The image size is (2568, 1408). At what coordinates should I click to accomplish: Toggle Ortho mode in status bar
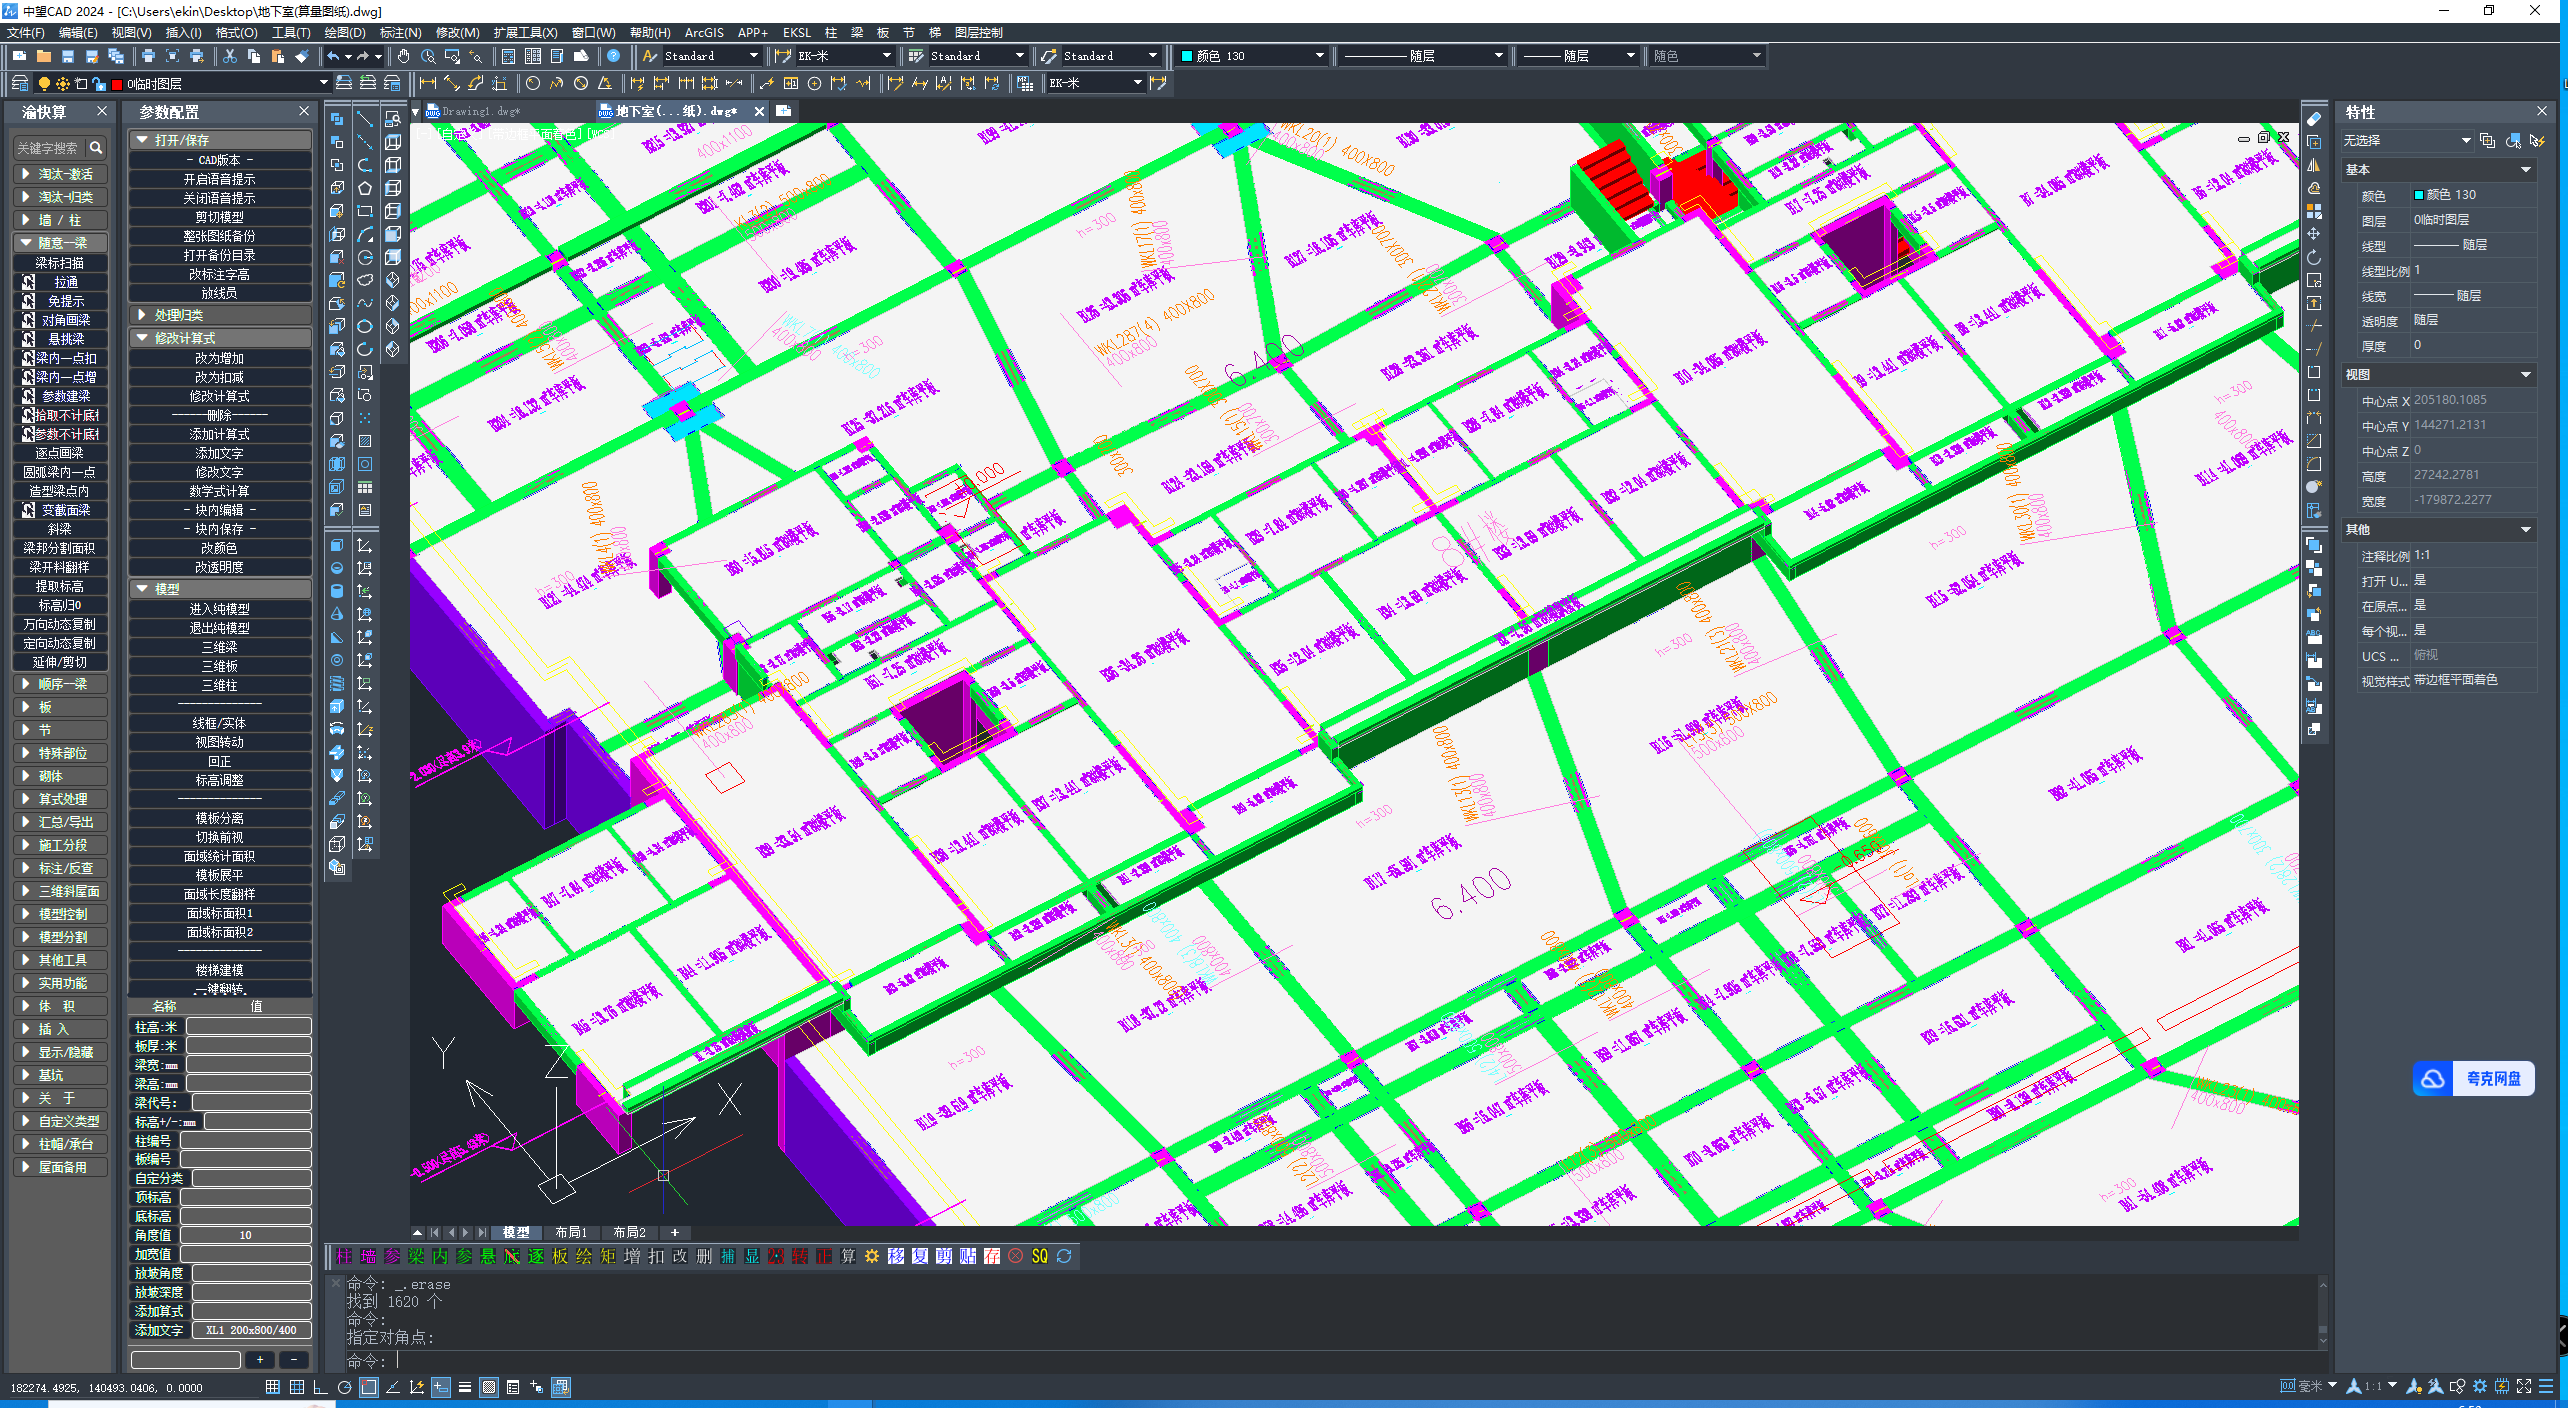pyautogui.click(x=321, y=1387)
